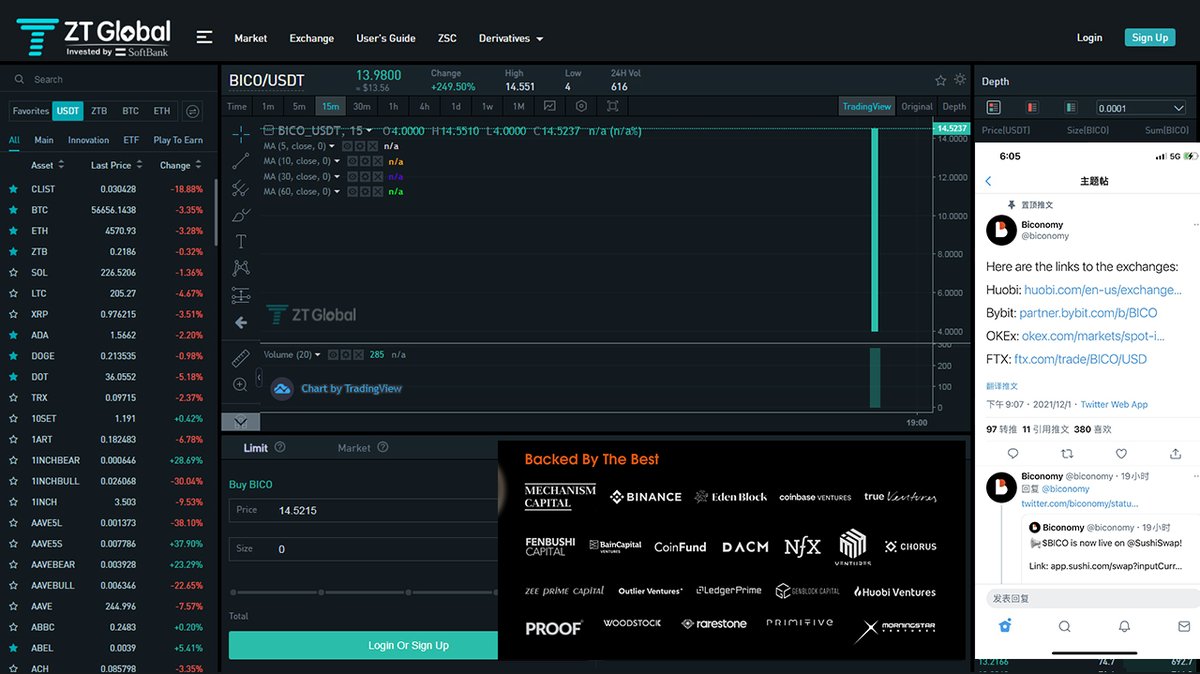Select the ruler measure tool
1200x674 pixels.
[x=241, y=357]
